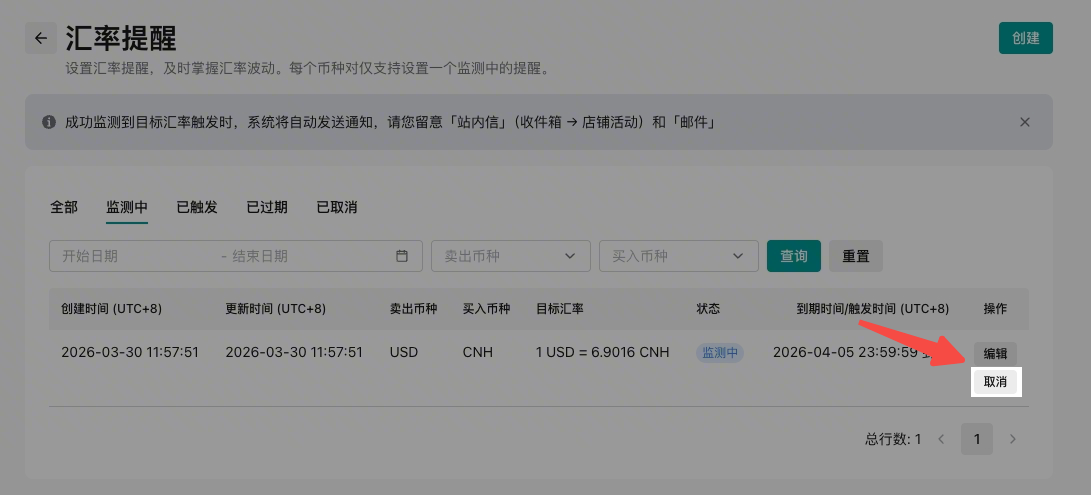Click 取消 to cancel the USD alert
Viewport: 1091px width, 495px height.
pos(995,382)
